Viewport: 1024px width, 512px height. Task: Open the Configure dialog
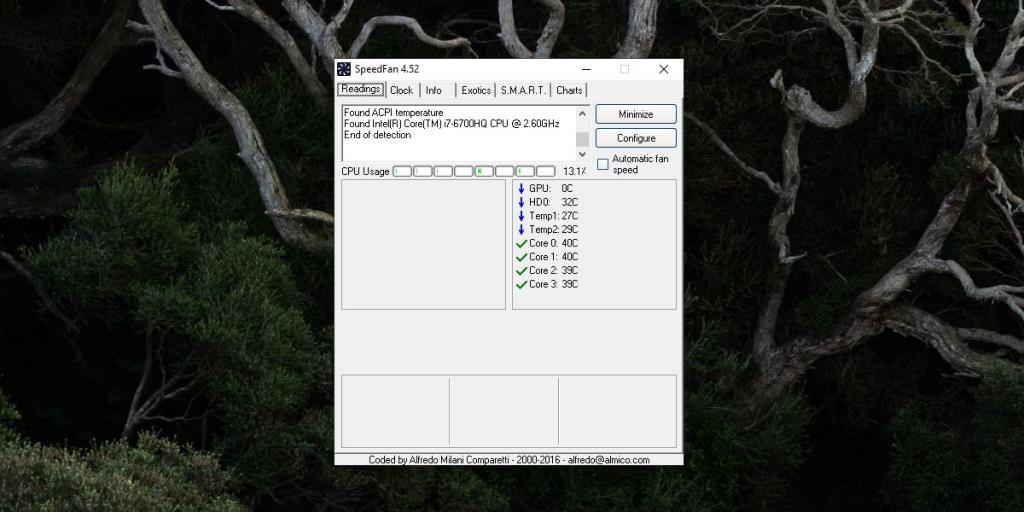[x=636, y=138]
